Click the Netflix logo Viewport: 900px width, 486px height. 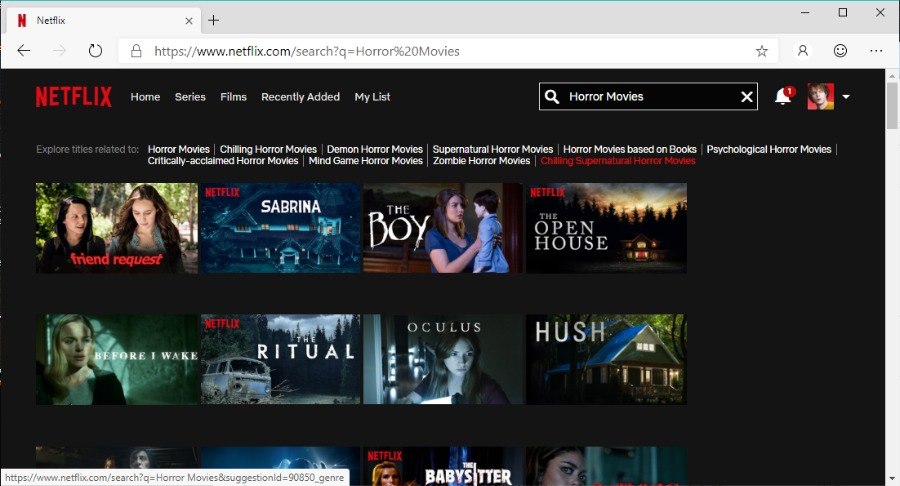75,97
